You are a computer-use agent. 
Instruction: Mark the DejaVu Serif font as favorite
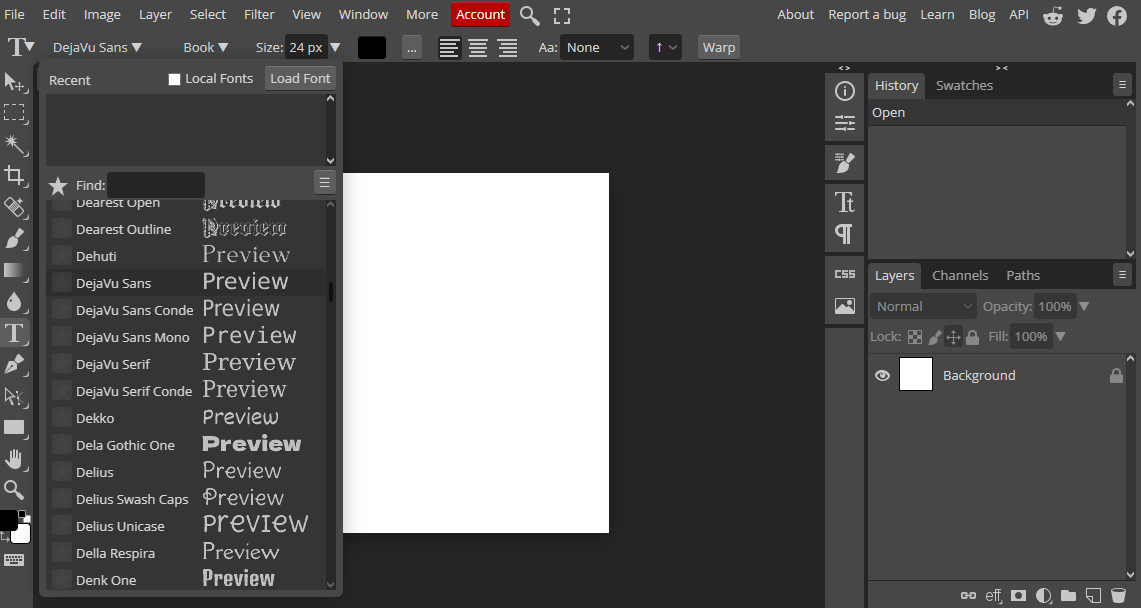pyautogui.click(x=62, y=364)
